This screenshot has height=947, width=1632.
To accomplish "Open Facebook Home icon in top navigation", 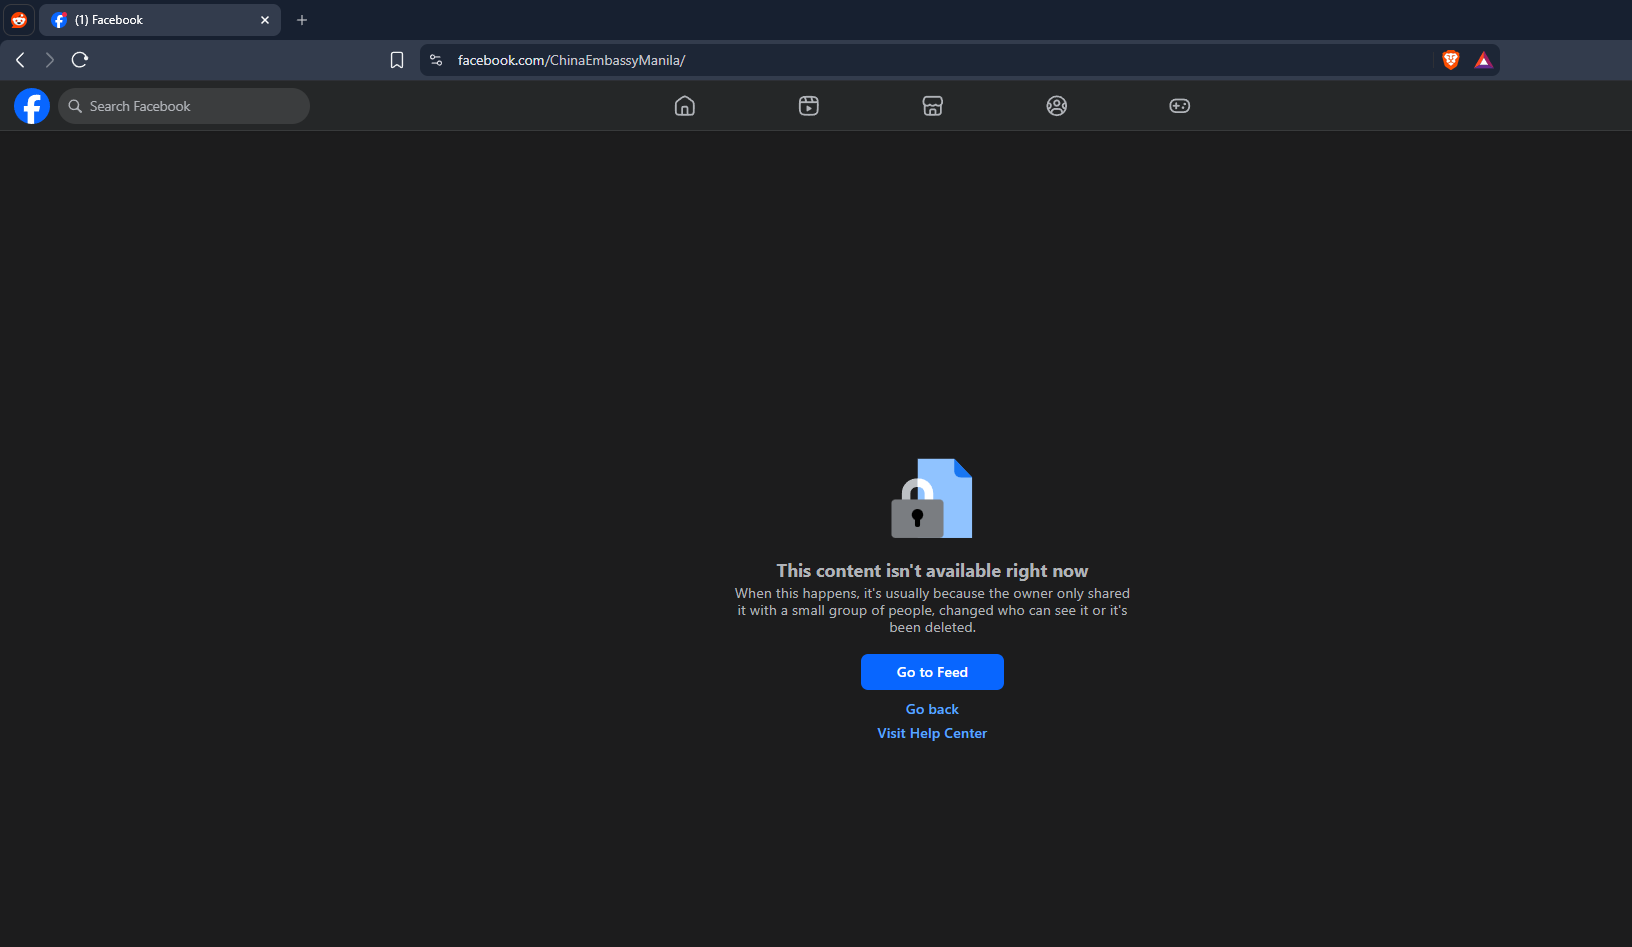I will pyautogui.click(x=685, y=106).
